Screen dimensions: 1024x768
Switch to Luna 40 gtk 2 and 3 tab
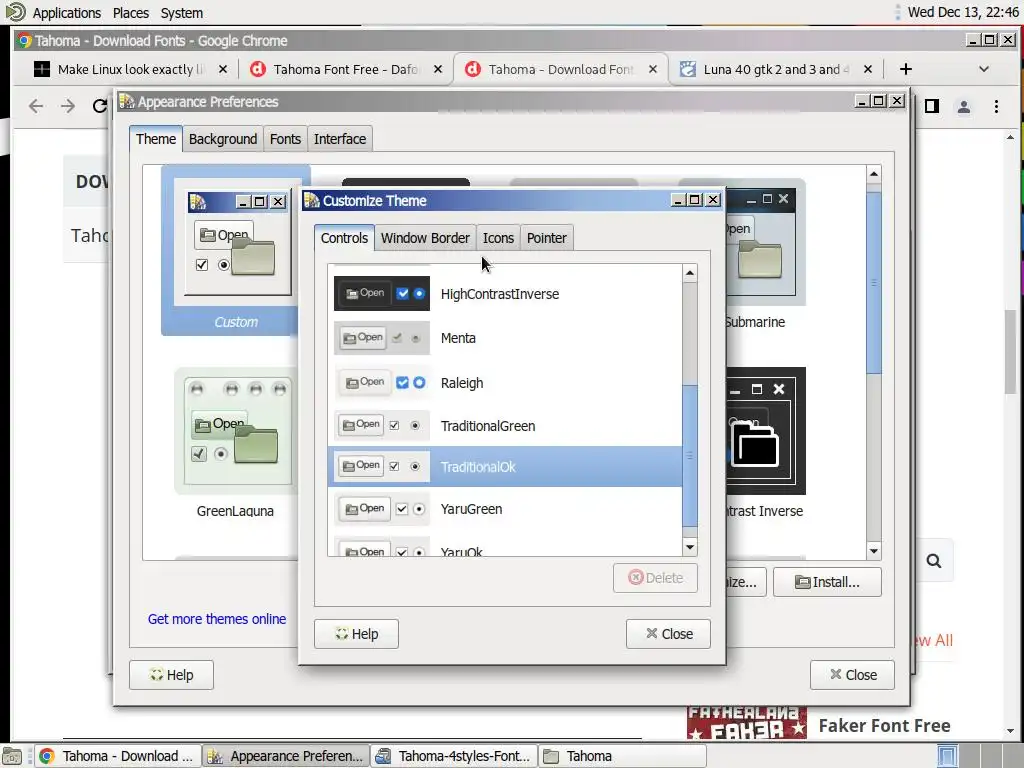click(776, 69)
